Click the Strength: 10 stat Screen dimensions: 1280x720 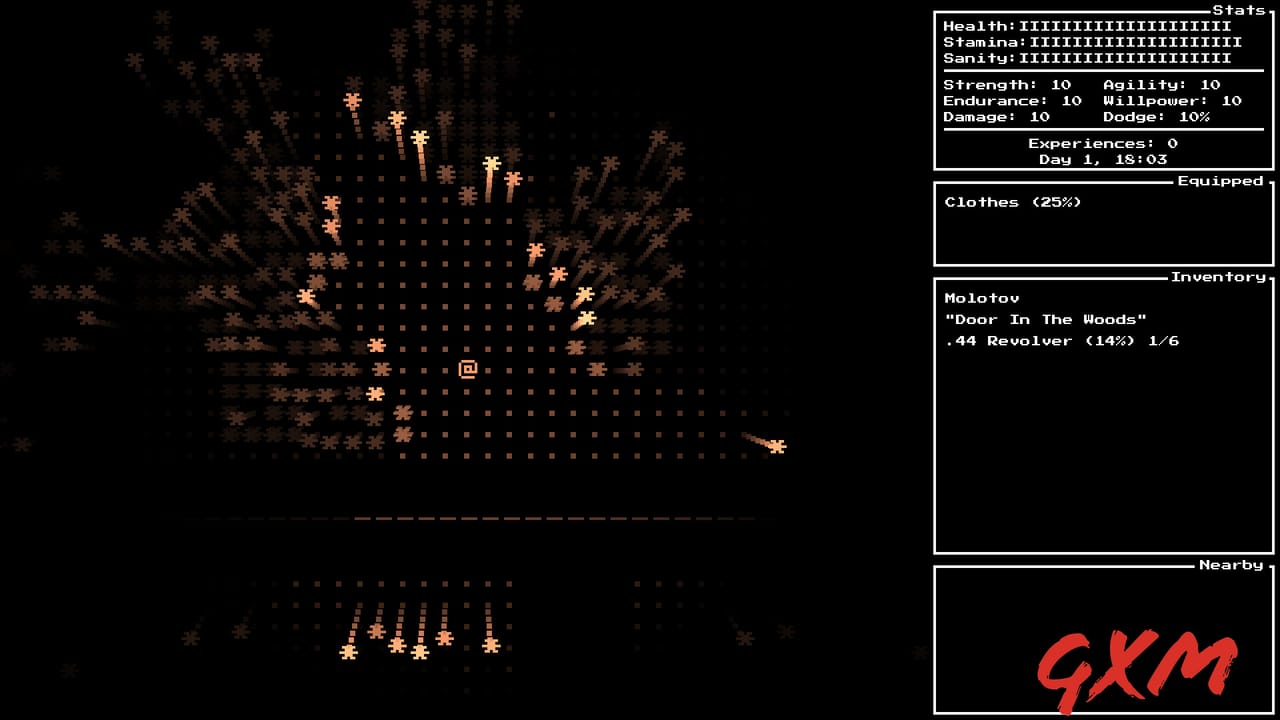(x=1006, y=85)
